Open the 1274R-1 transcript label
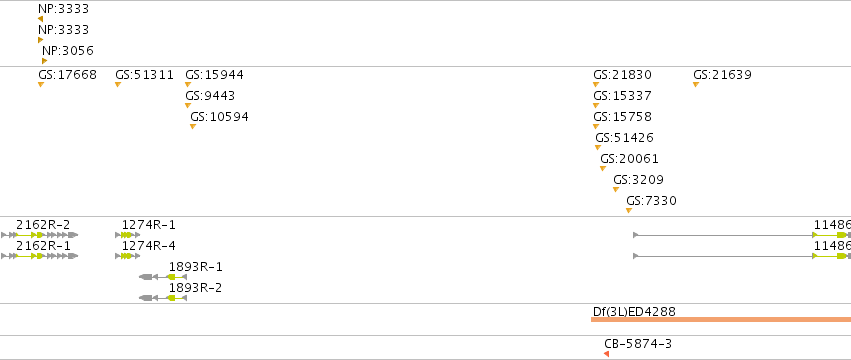This screenshot has width=851, height=360. tap(149, 225)
